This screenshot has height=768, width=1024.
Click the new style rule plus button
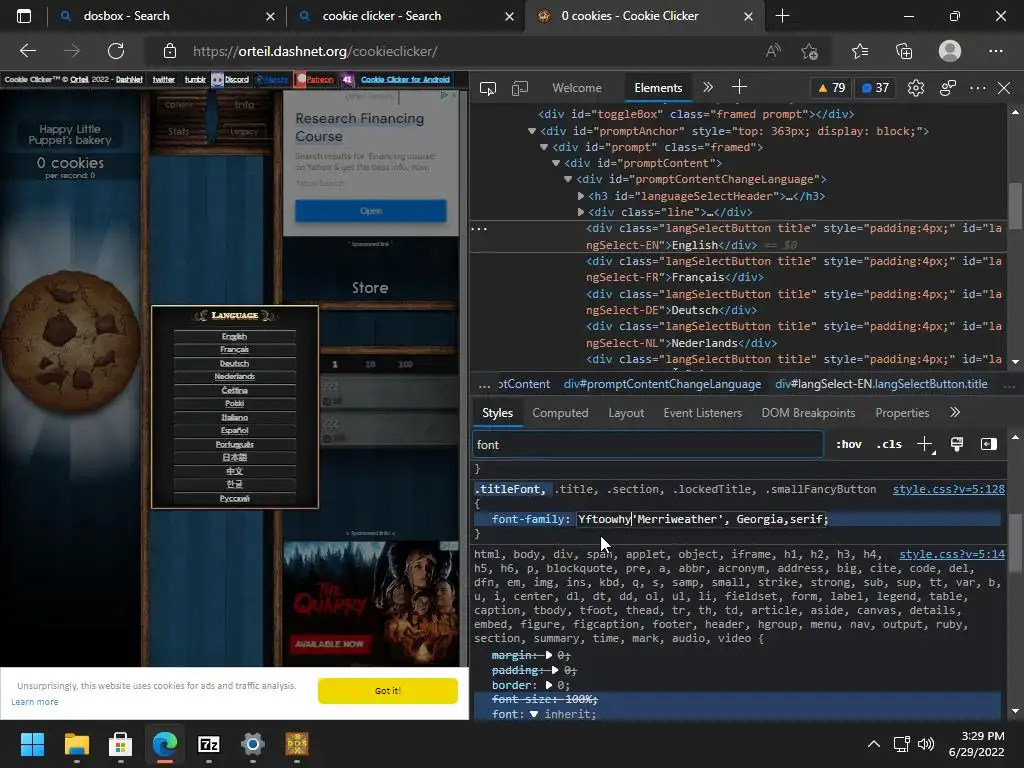click(925, 445)
